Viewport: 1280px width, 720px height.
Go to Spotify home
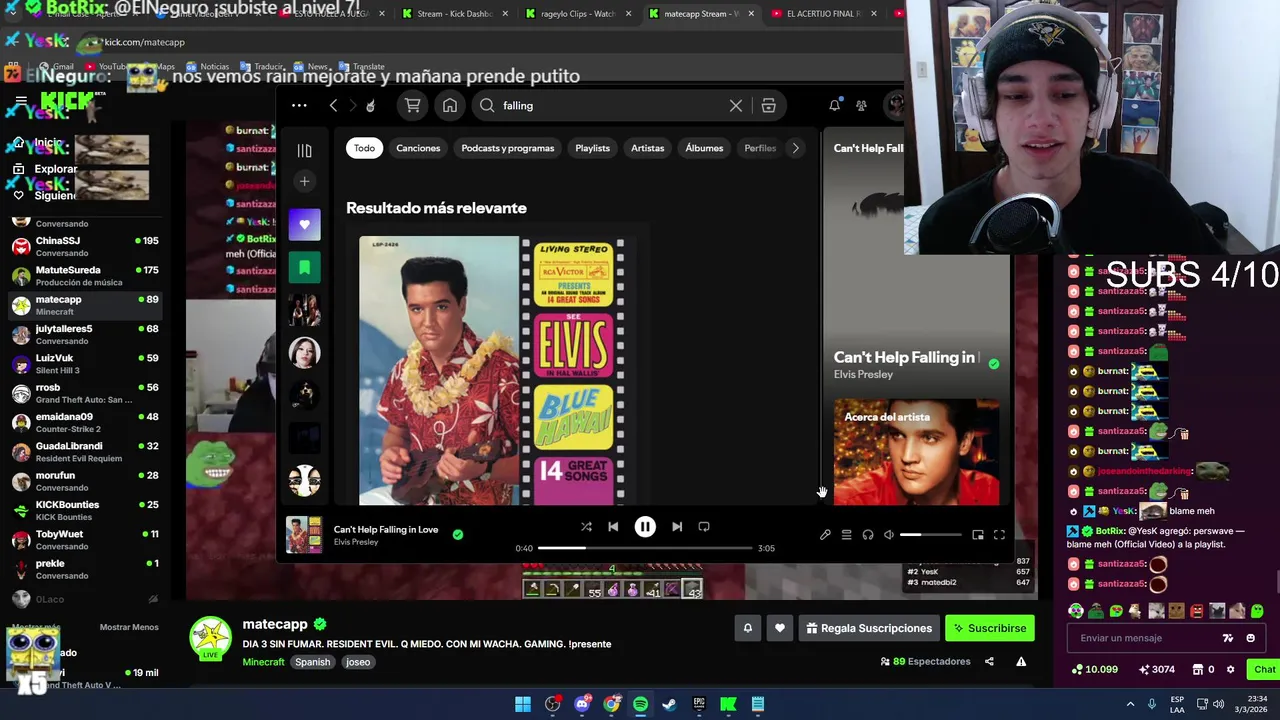pos(450,105)
